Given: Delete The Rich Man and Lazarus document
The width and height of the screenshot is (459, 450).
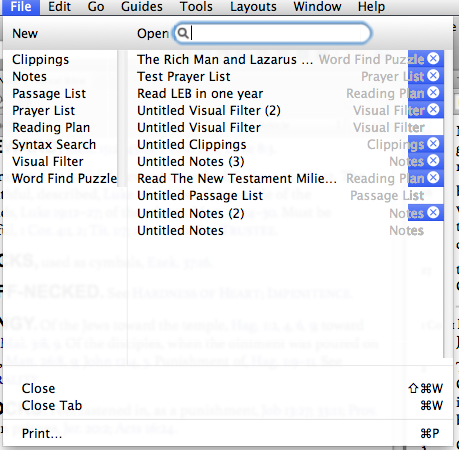Looking at the screenshot, I should point(433,59).
